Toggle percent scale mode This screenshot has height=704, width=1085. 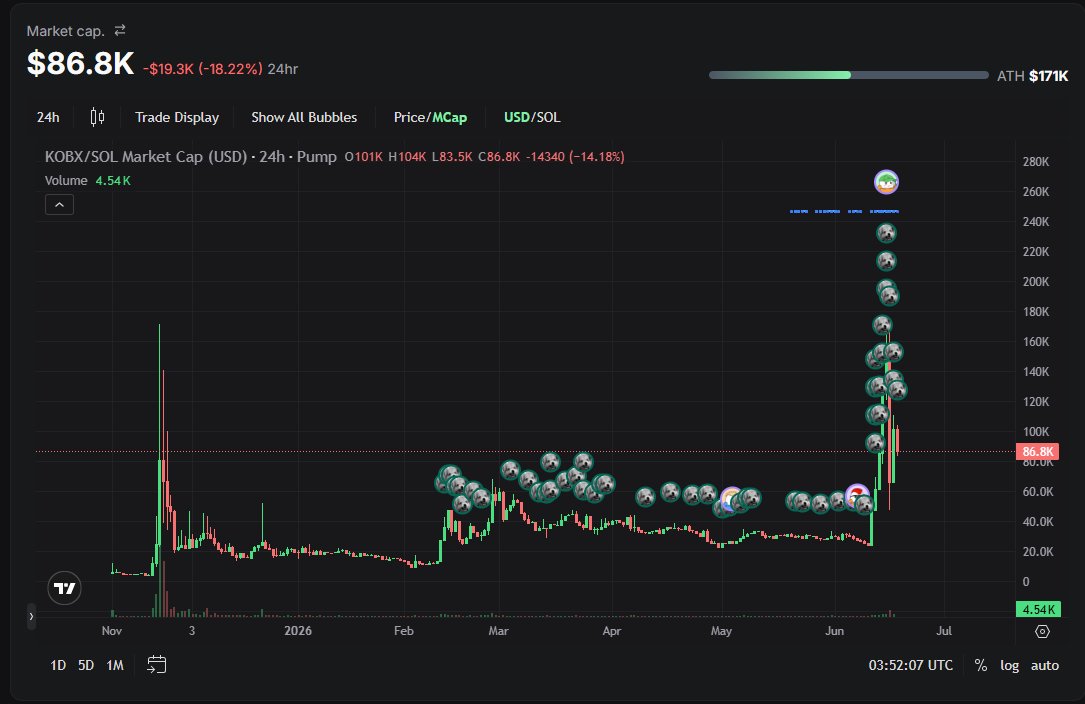pyautogui.click(x=981, y=665)
